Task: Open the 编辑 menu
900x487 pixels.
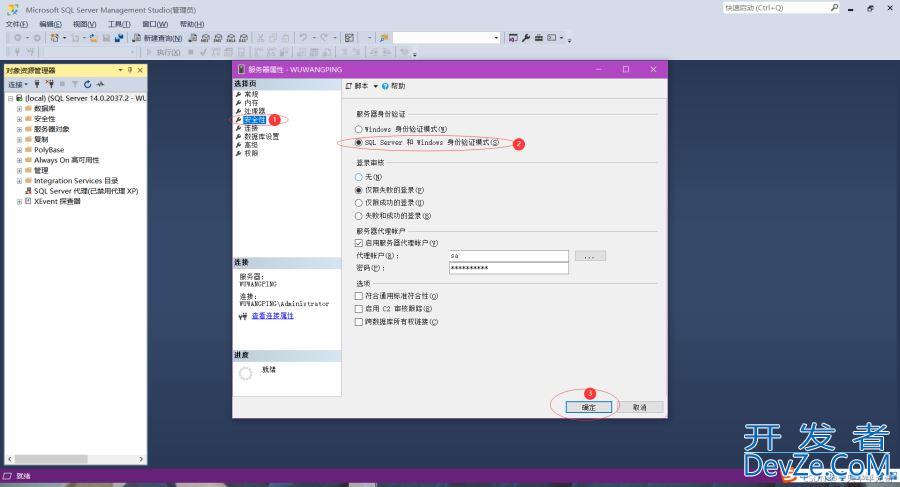Action: (50, 24)
